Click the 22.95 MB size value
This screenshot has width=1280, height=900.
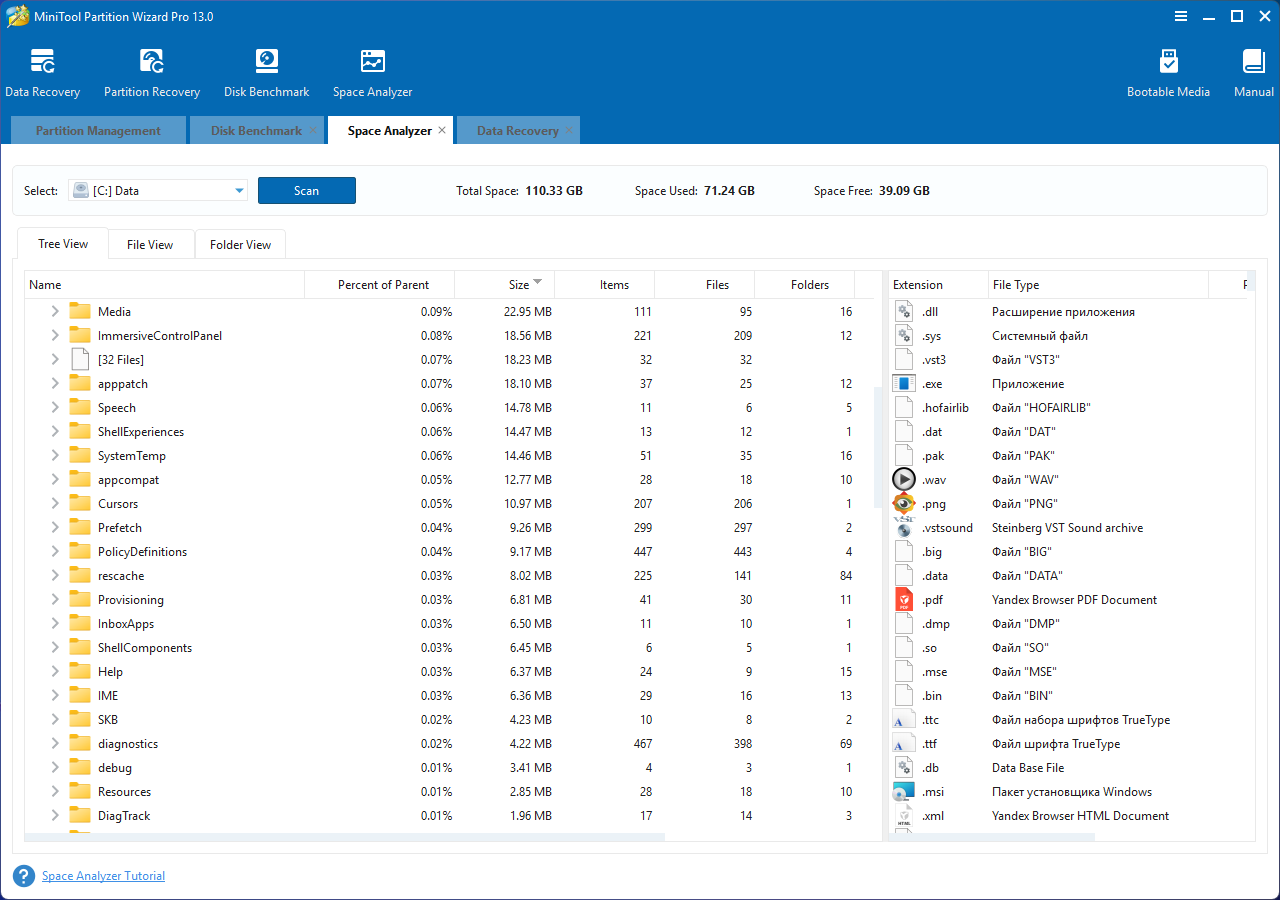[527, 312]
